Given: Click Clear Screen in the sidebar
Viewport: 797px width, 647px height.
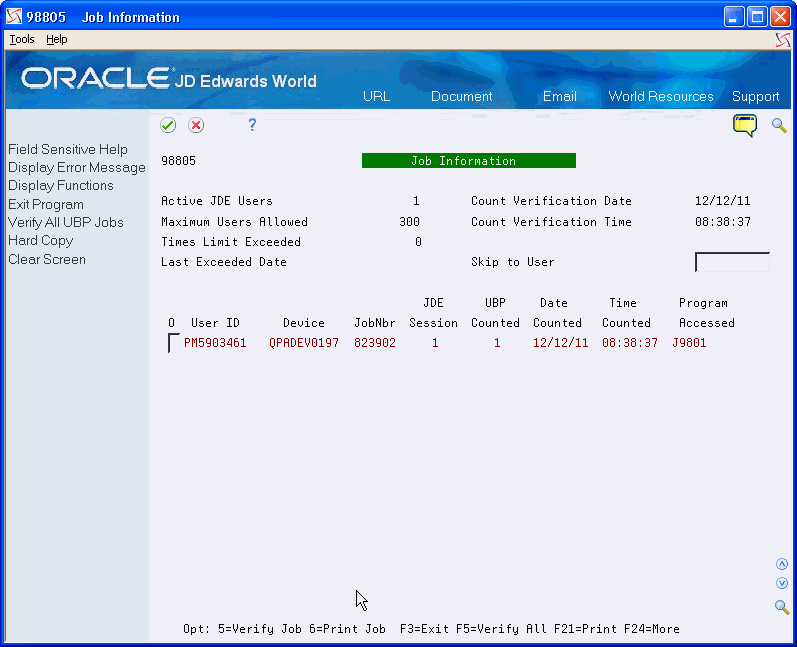Looking at the screenshot, I should 47,259.
